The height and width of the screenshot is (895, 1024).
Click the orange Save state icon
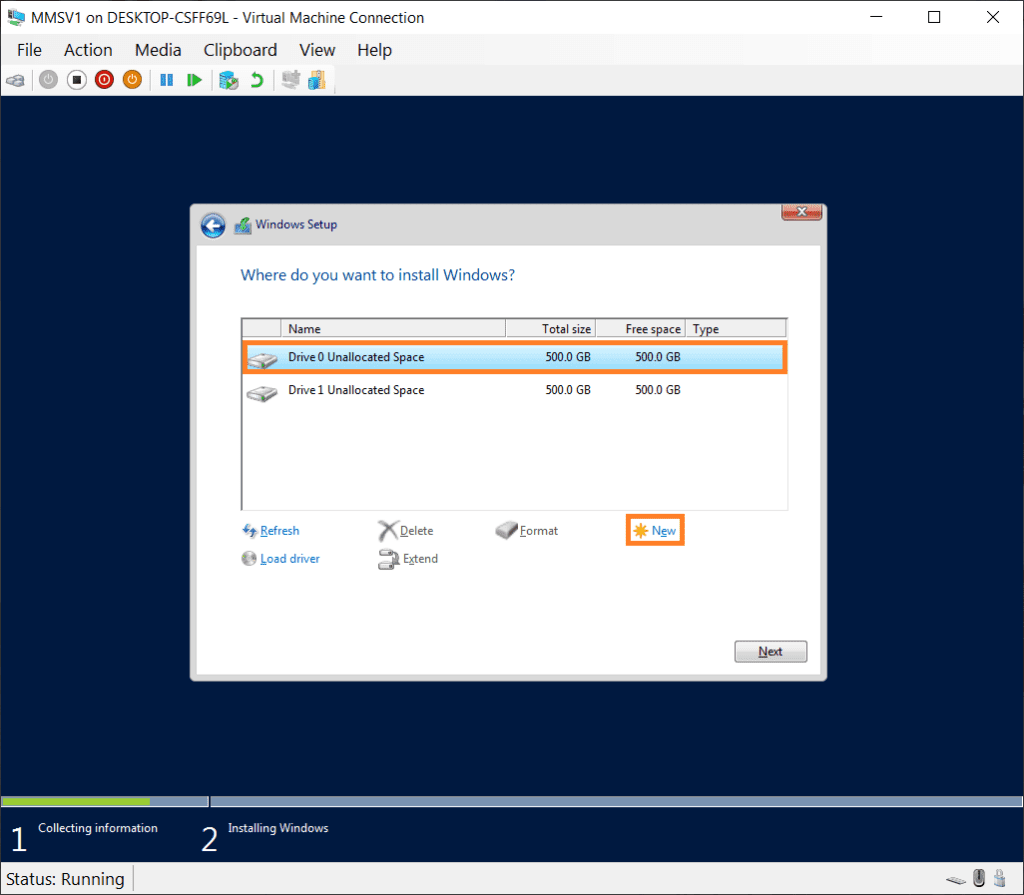[133, 80]
